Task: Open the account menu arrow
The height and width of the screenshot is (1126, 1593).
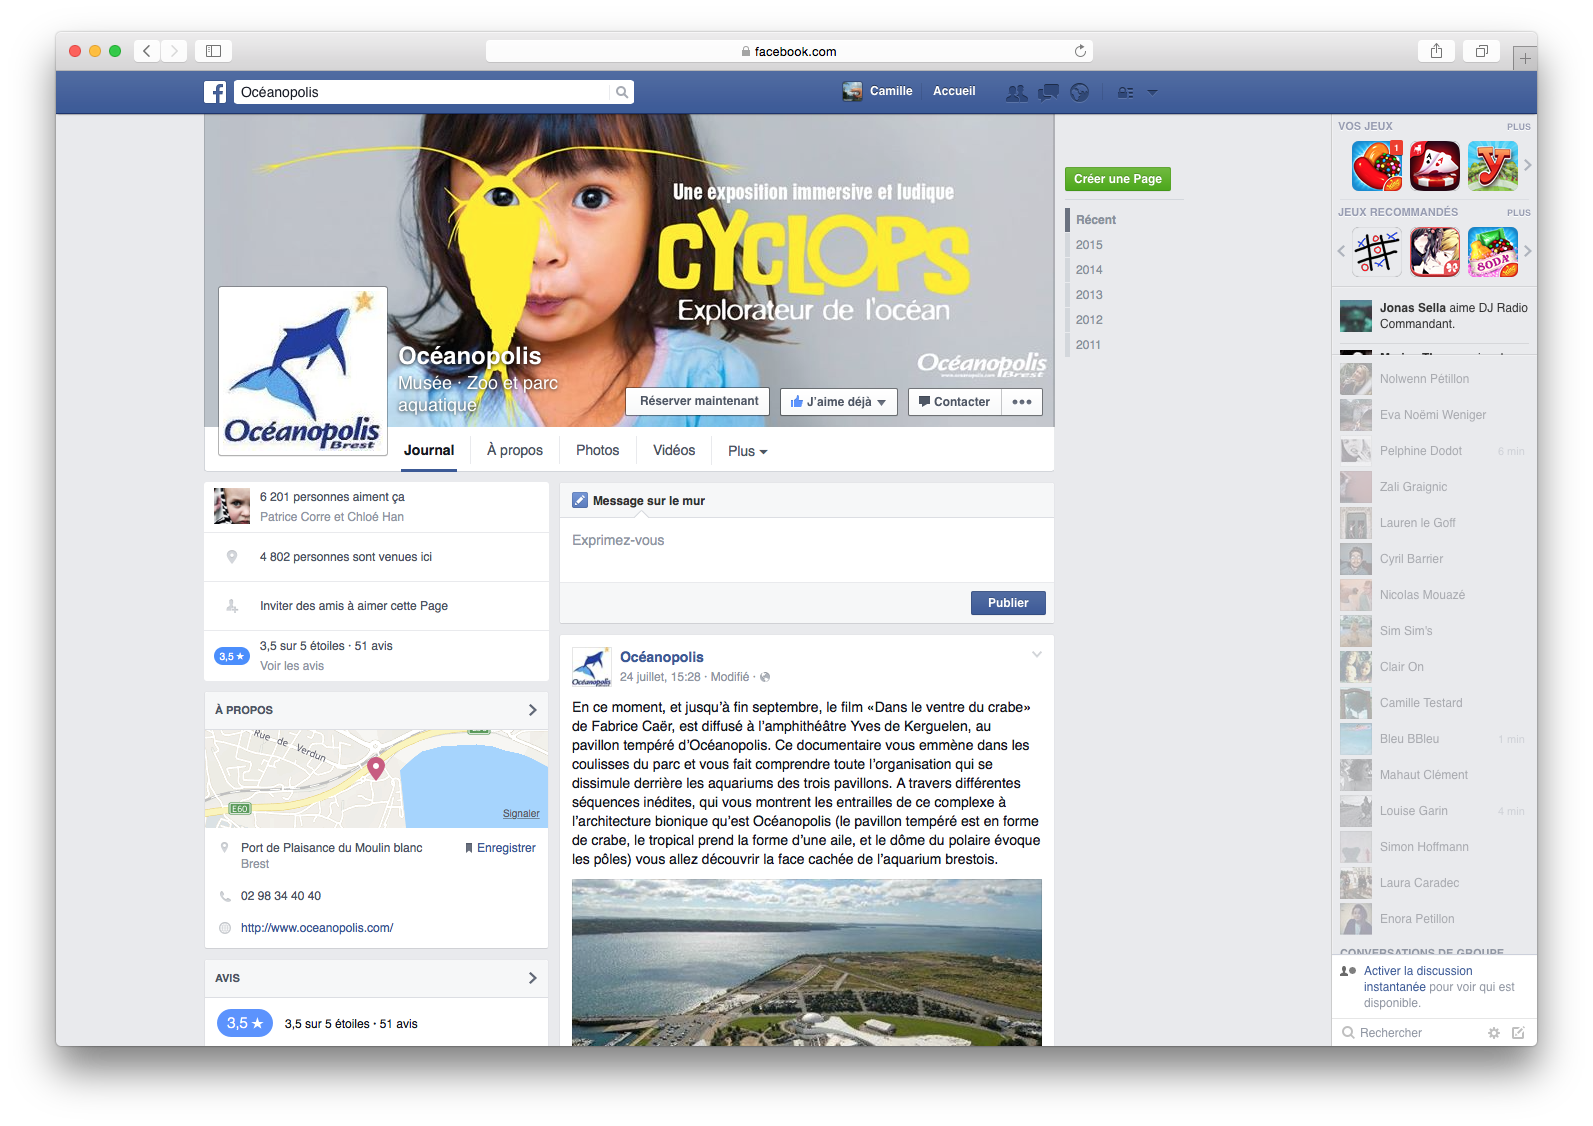Action: [1152, 92]
